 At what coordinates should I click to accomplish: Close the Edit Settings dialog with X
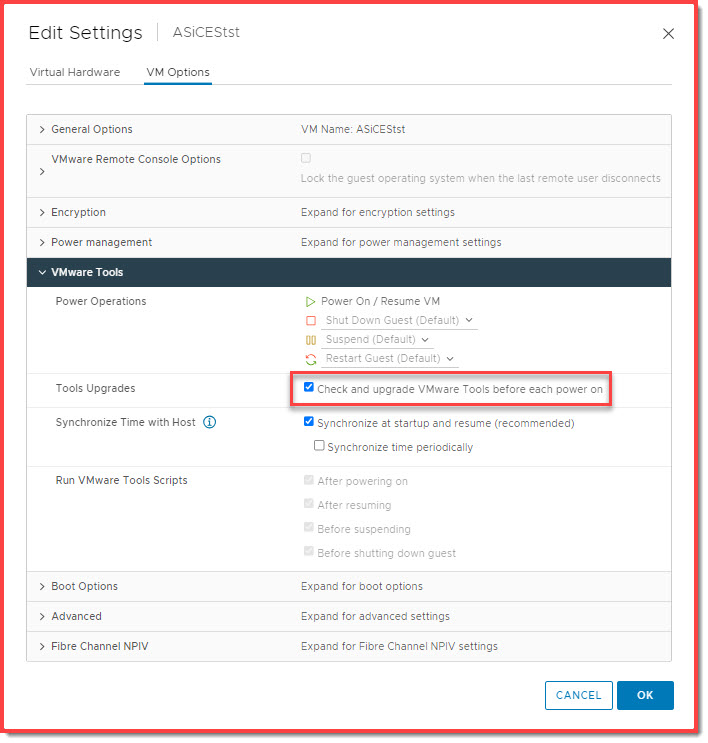click(x=669, y=34)
